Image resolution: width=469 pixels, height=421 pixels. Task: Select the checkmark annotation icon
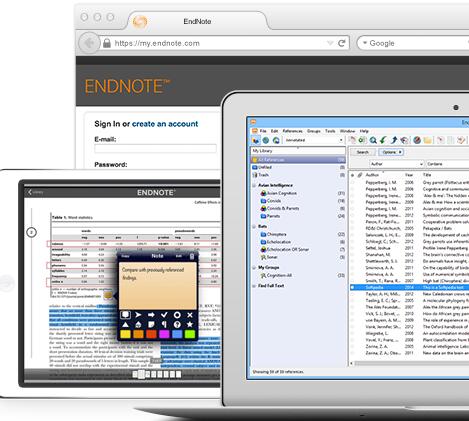[x=164, y=315]
